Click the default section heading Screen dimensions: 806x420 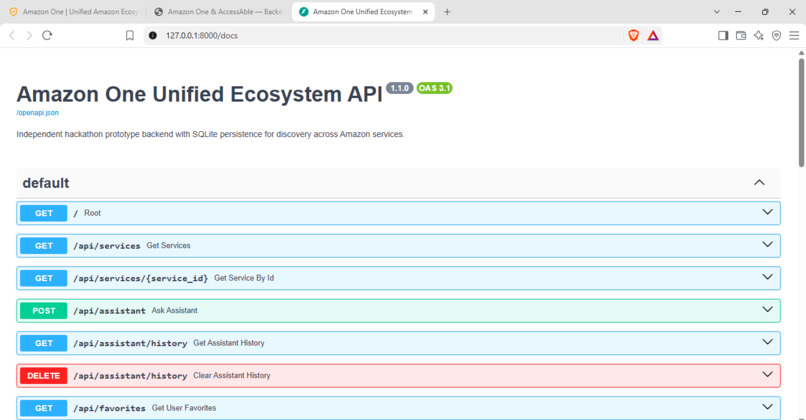(x=46, y=183)
